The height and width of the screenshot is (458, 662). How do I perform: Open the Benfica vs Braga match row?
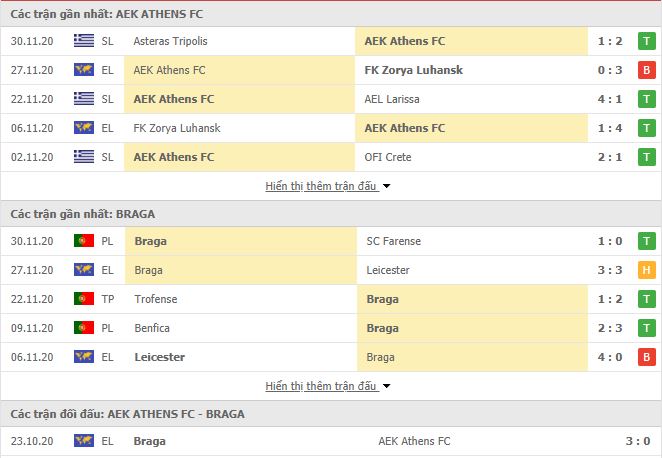331,328
